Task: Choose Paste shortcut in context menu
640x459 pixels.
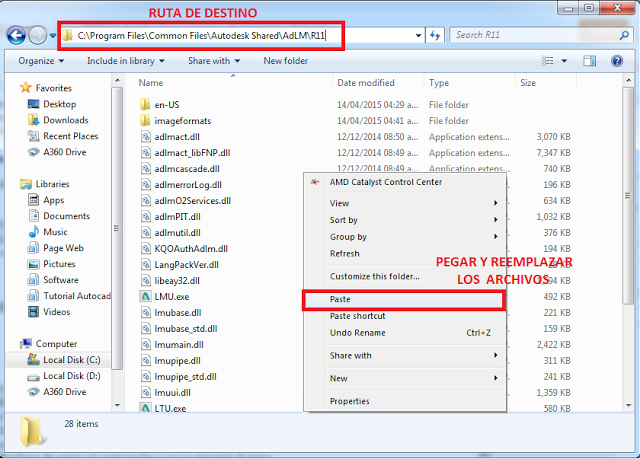Action: 405,316
